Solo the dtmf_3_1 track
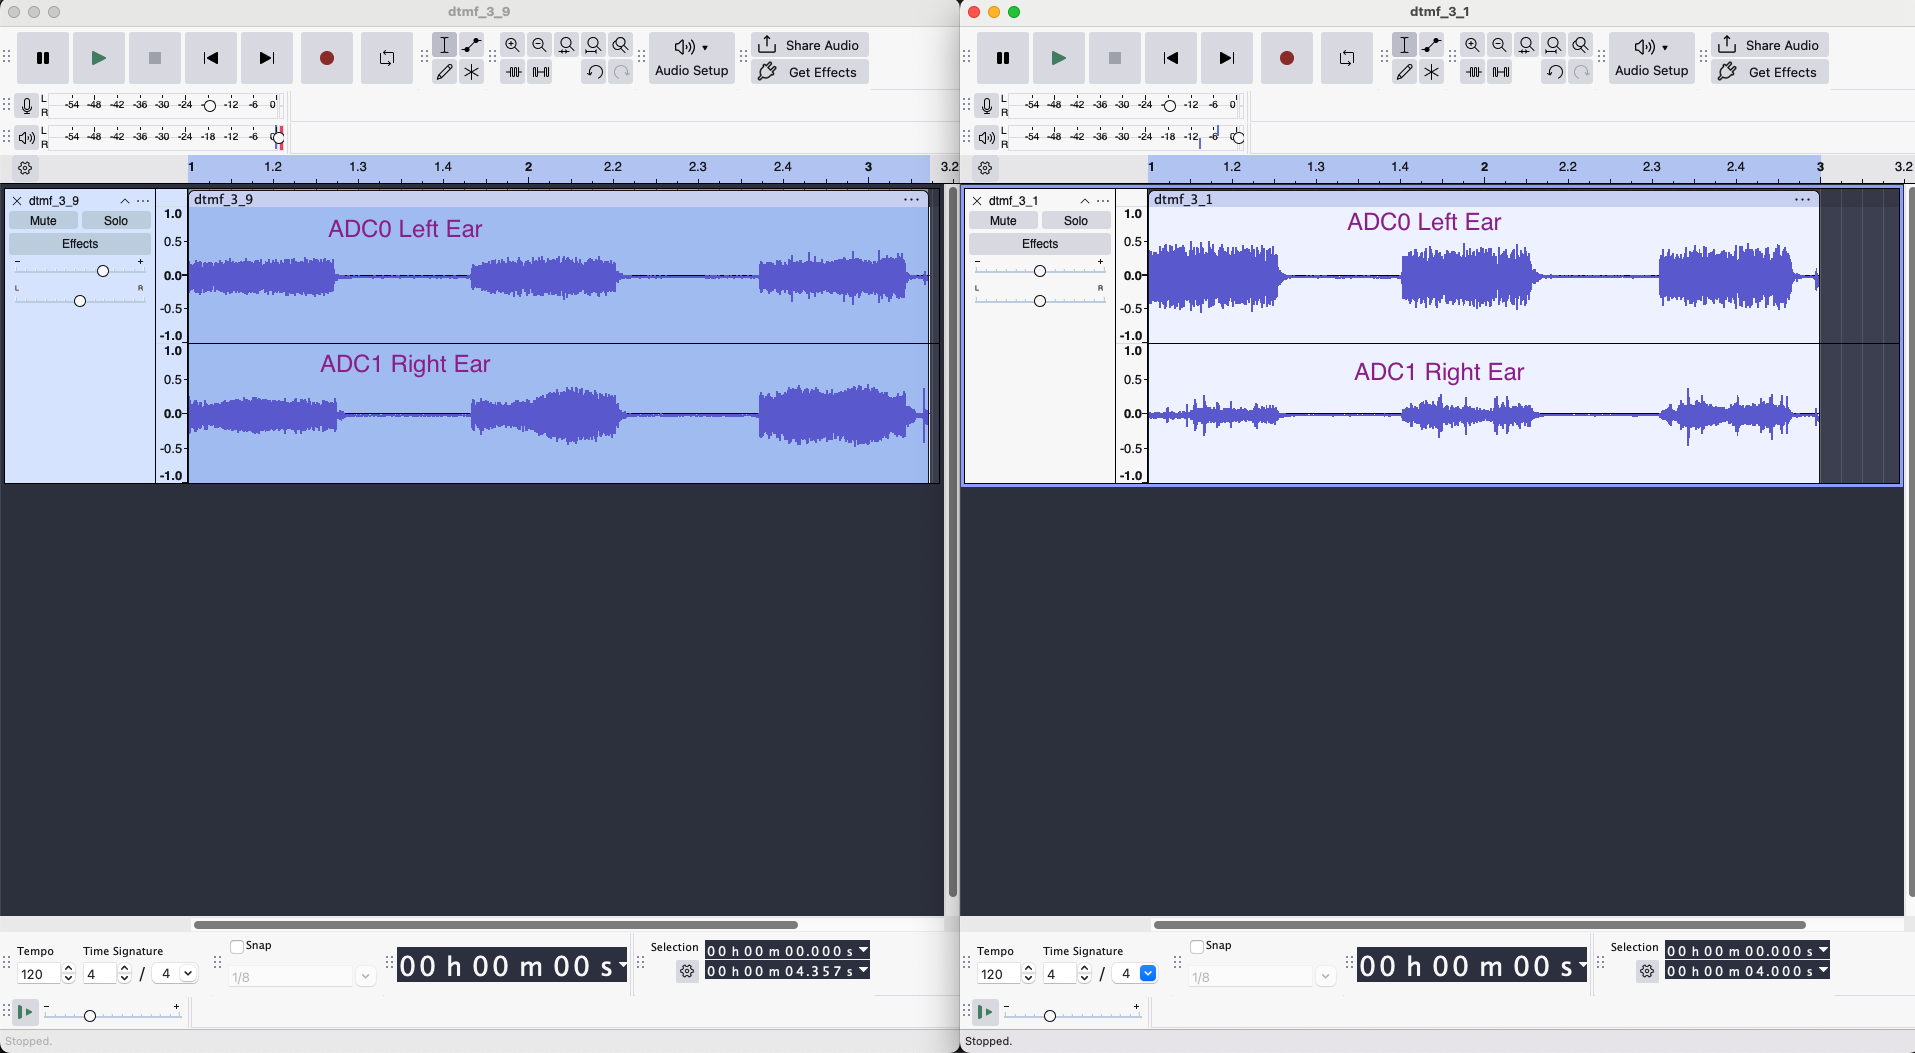Image resolution: width=1915 pixels, height=1053 pixels. pos(1076,221)
